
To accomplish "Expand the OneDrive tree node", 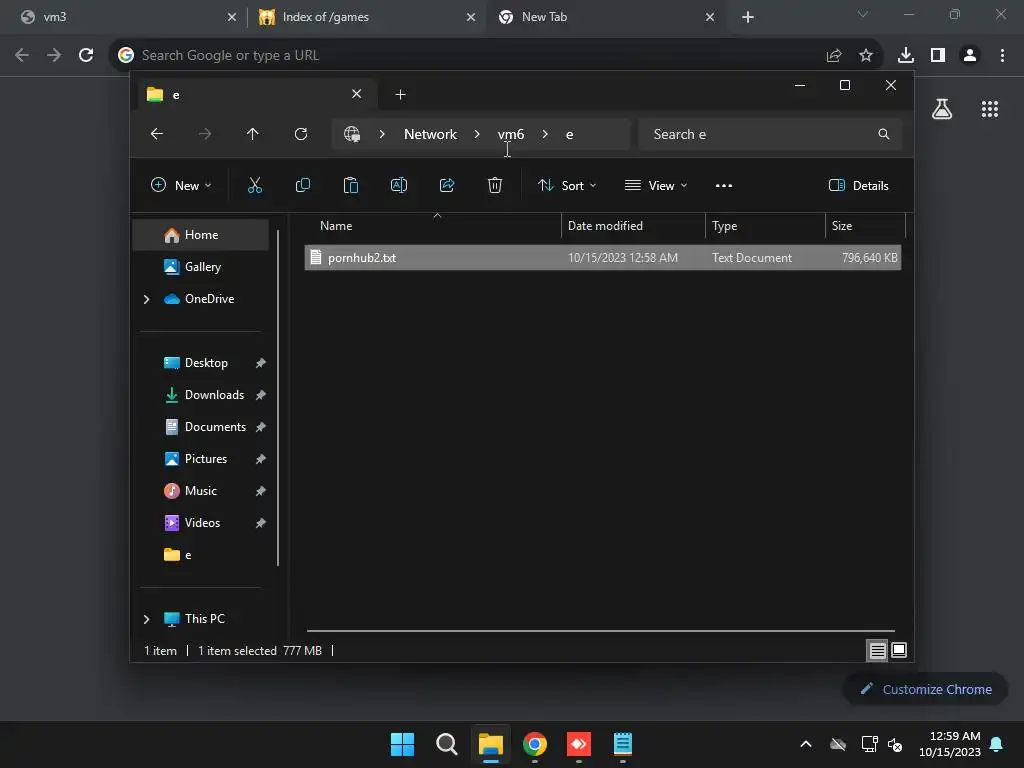I will (146, 299).
